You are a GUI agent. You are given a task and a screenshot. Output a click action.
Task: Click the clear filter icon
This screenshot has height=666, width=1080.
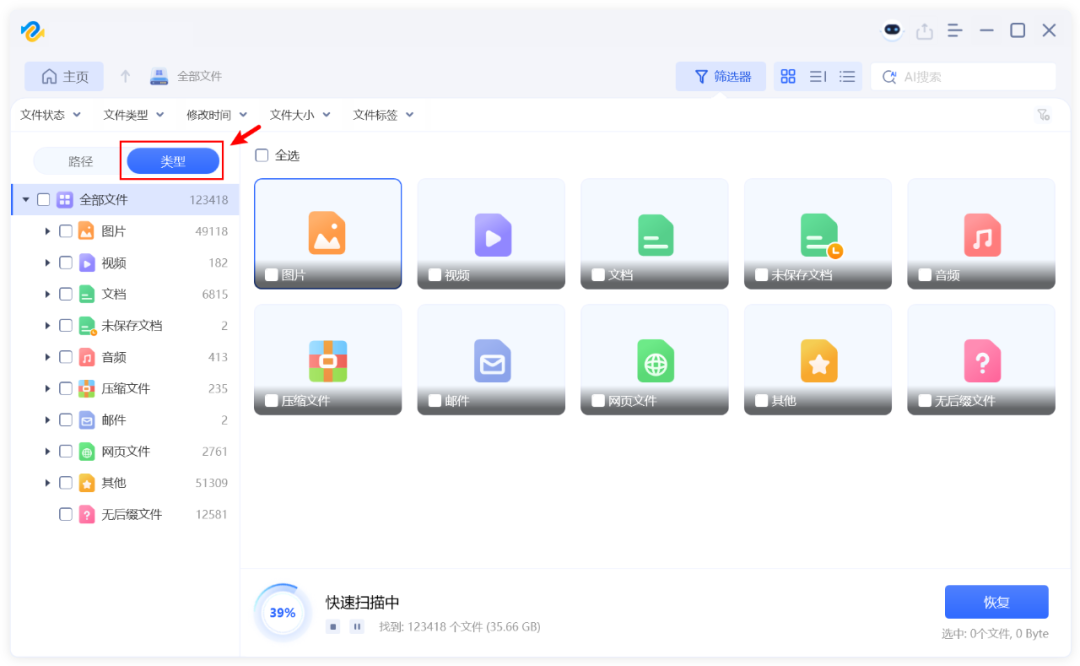(1043, 114)
